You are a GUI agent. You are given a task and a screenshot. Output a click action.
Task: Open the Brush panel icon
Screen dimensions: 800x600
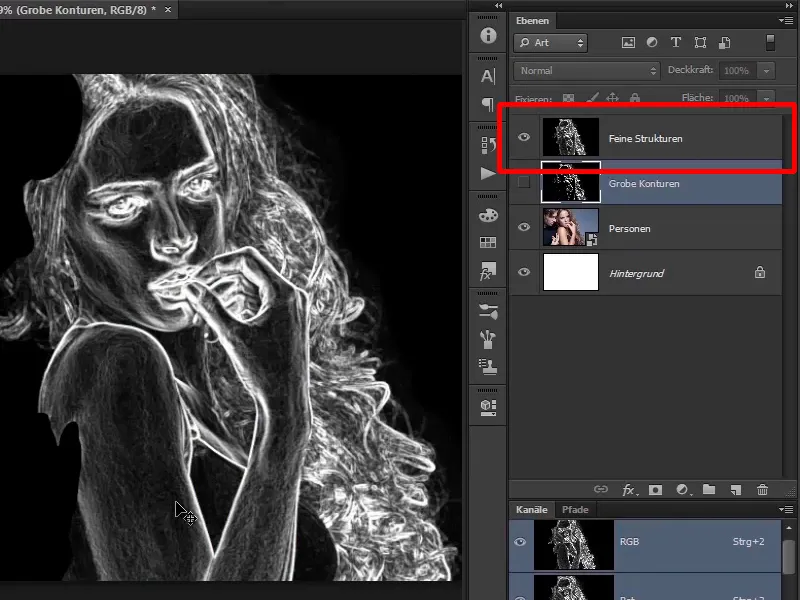click(488, 339)
